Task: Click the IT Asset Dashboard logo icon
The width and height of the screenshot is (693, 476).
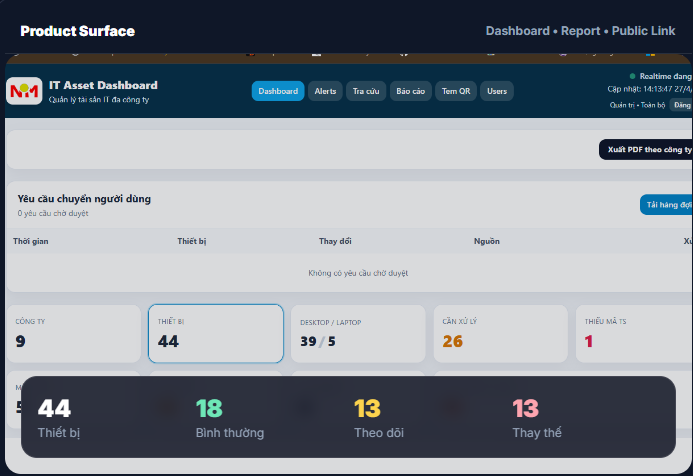Action: click(x=24, y=91)
